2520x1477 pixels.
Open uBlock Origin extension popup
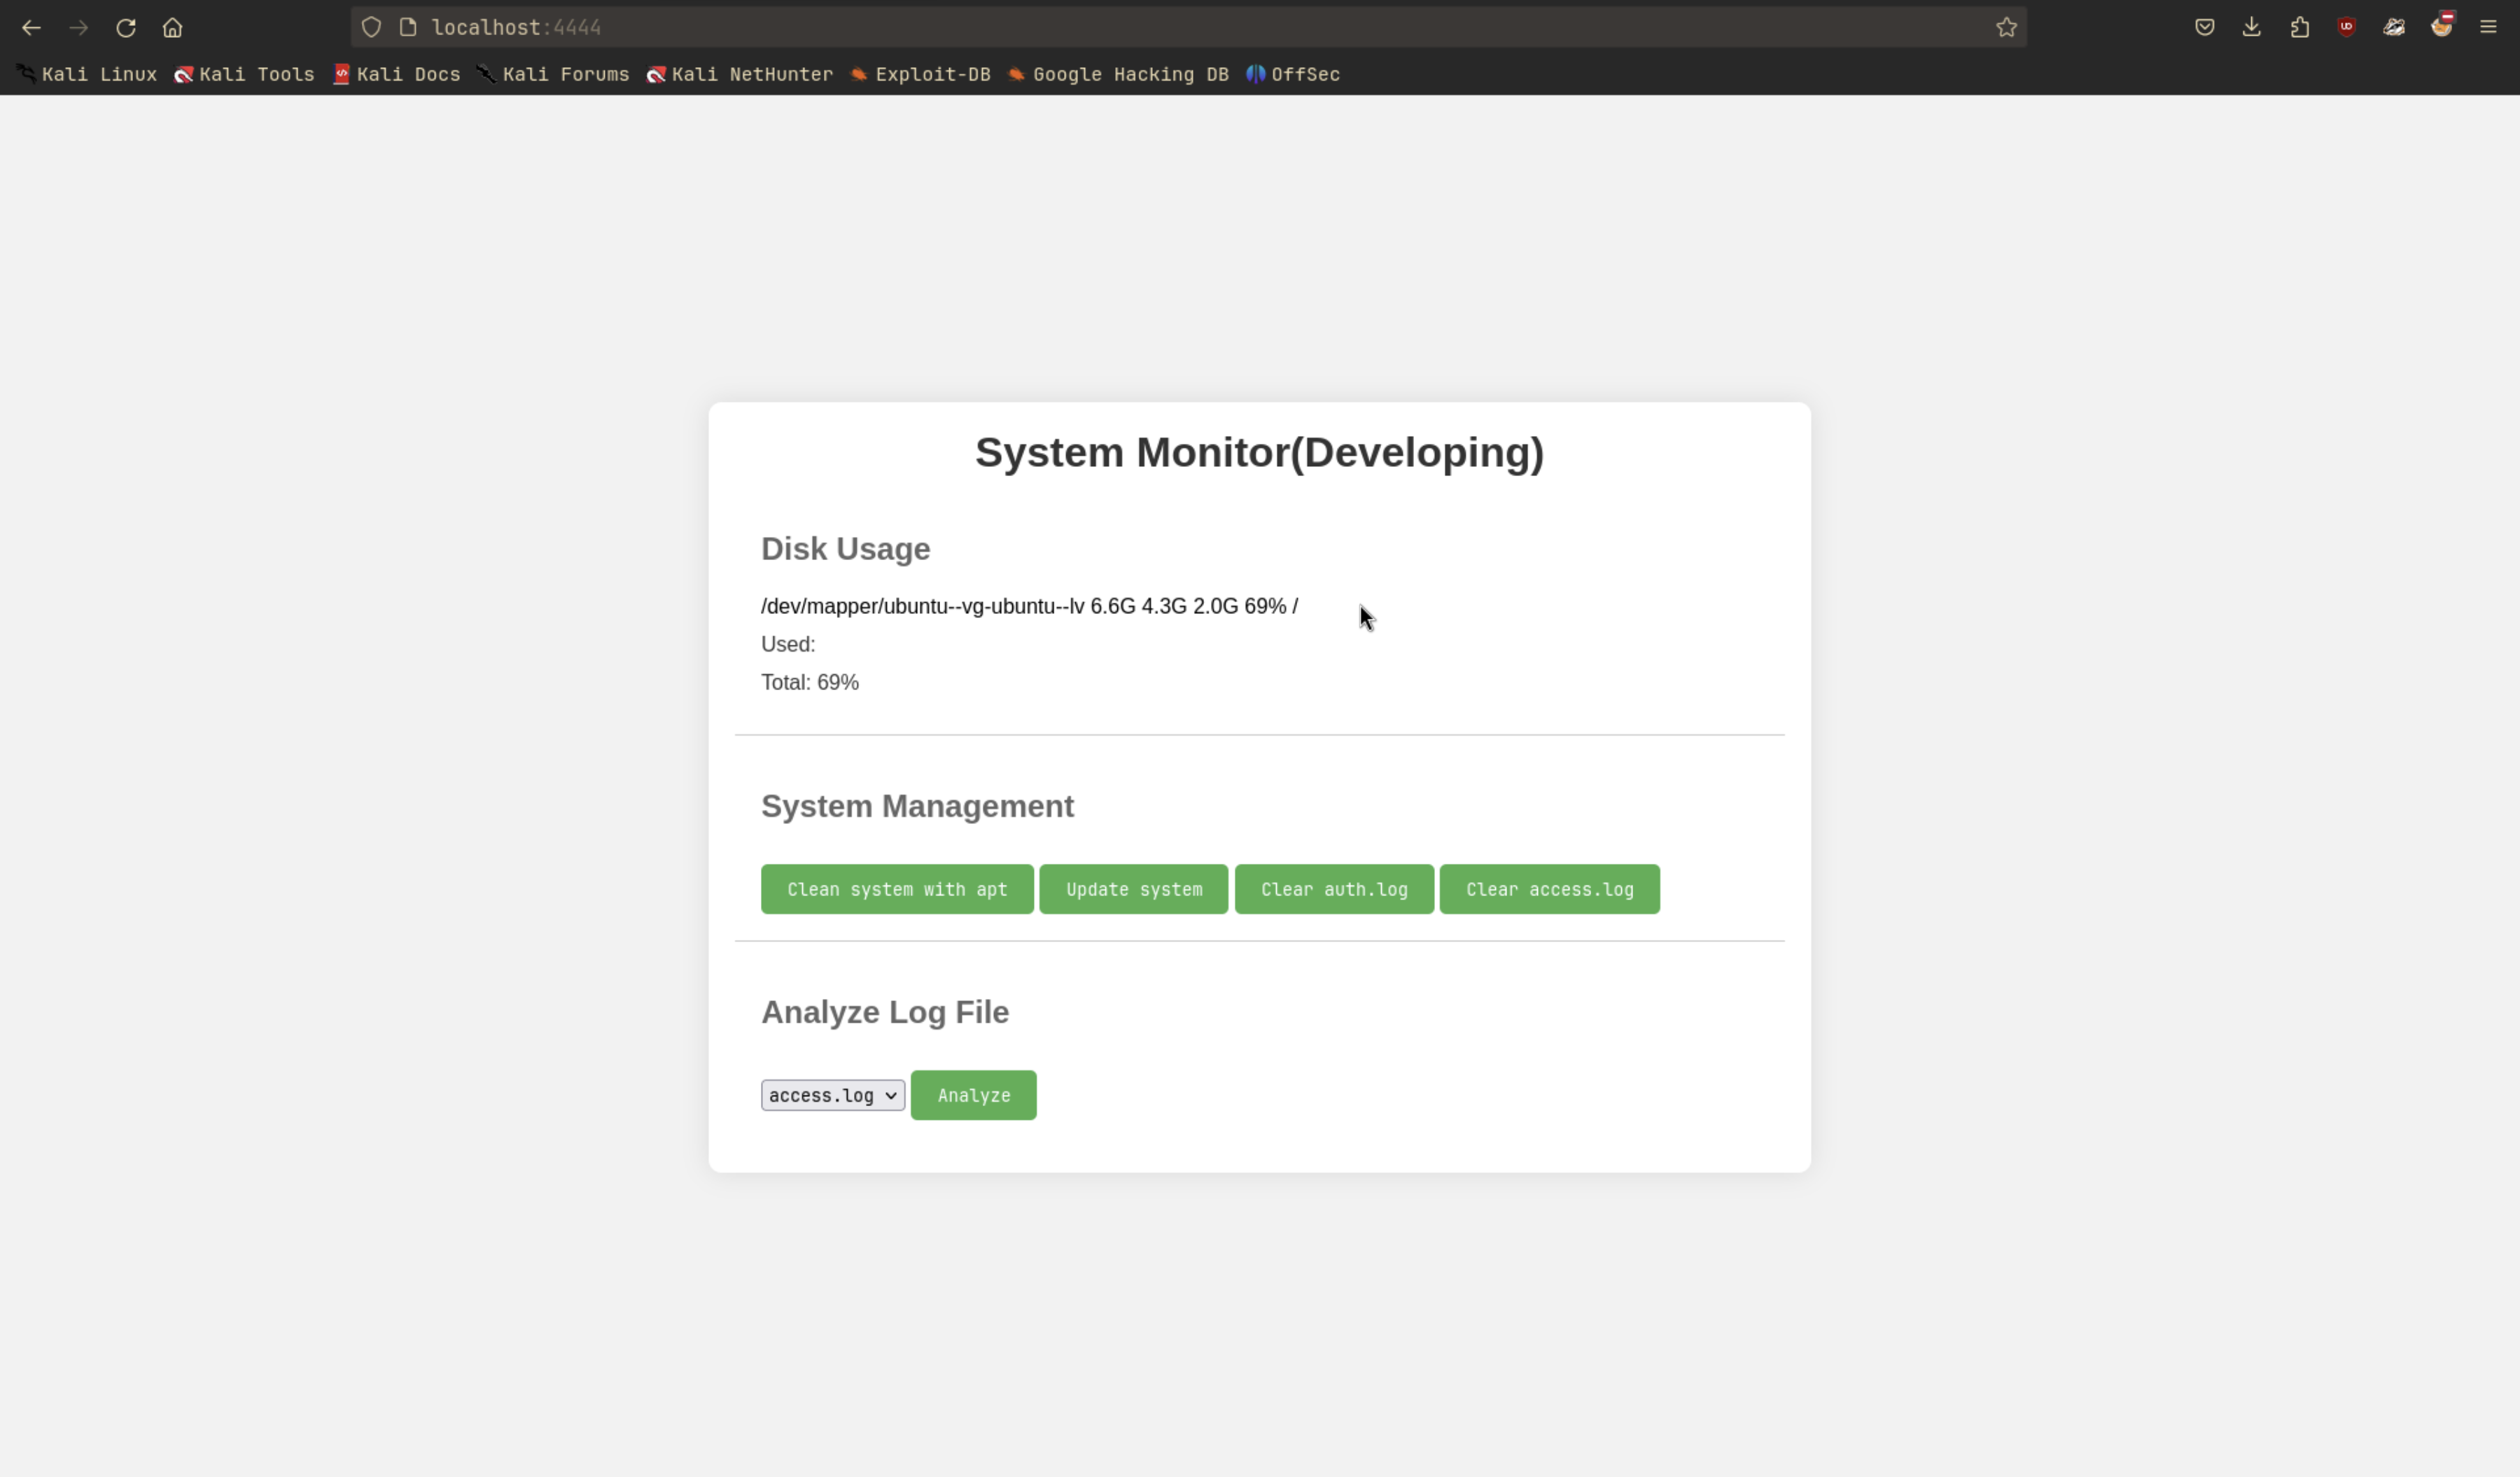coord(2346,28)
